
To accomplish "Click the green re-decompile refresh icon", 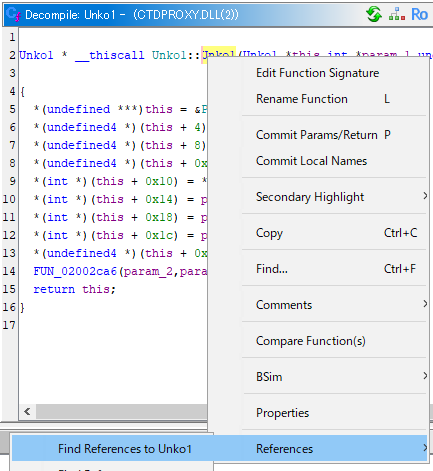I will tap(374, 14).
